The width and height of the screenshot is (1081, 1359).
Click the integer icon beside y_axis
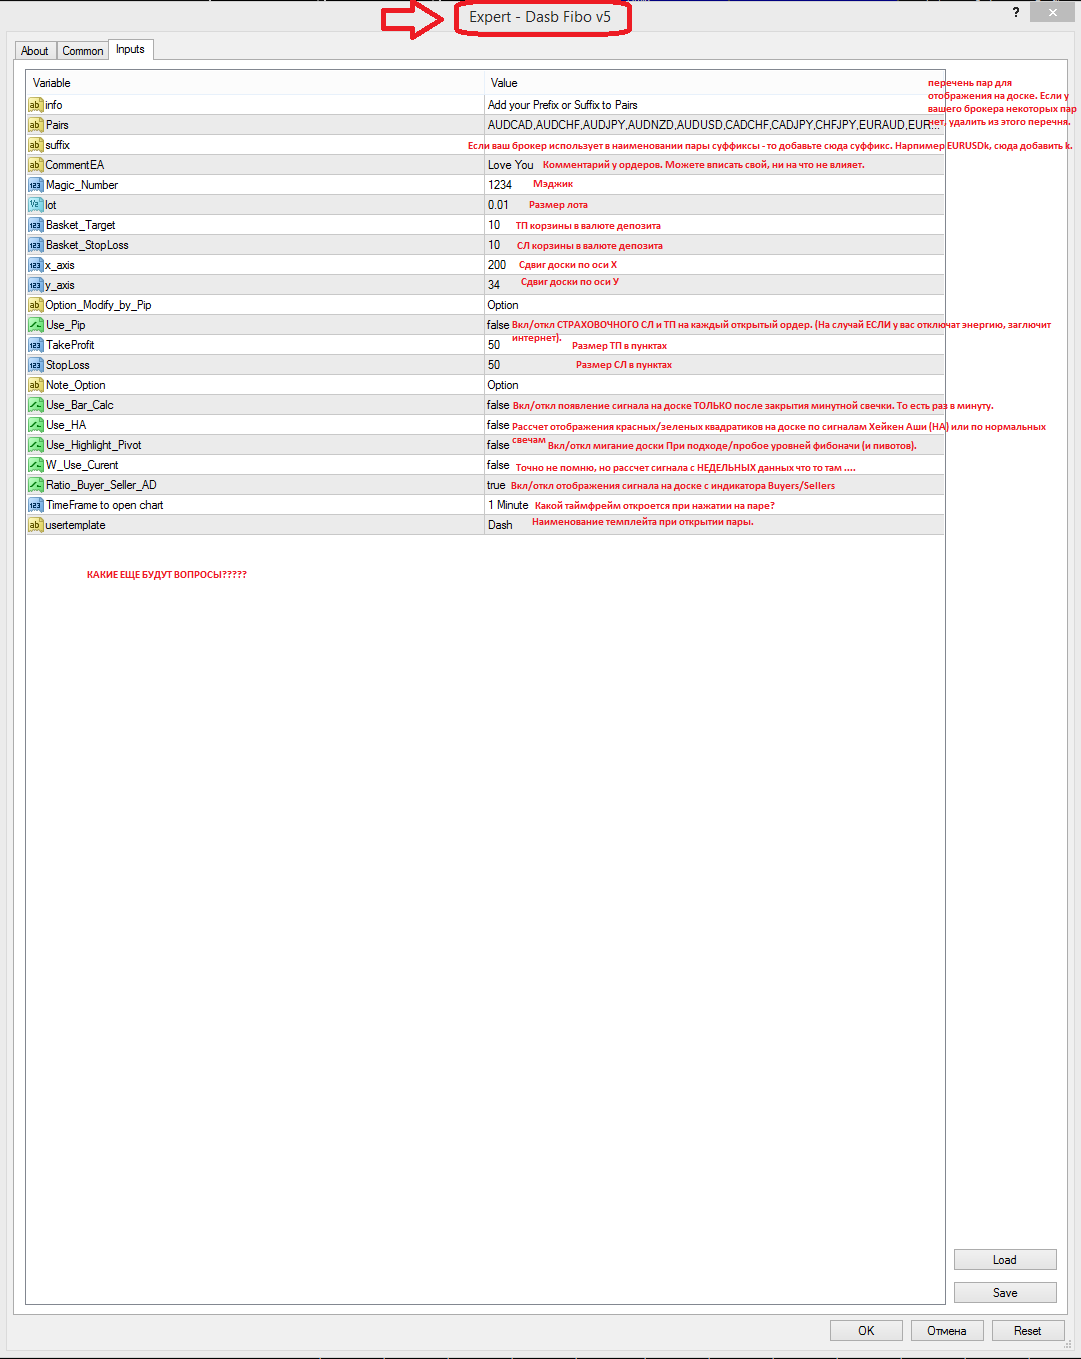tap(35, 285)
